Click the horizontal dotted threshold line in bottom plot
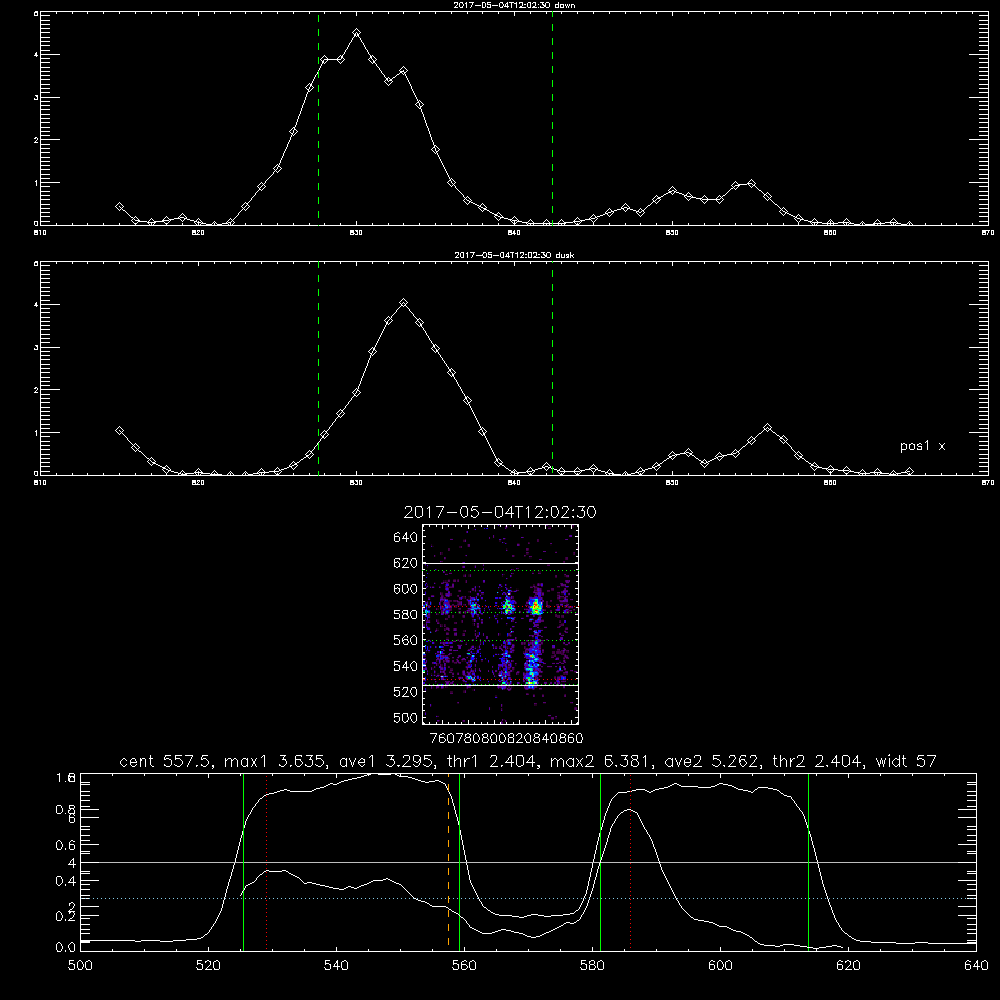The height and width of the screenshot is (1000, 1000). 528,898
